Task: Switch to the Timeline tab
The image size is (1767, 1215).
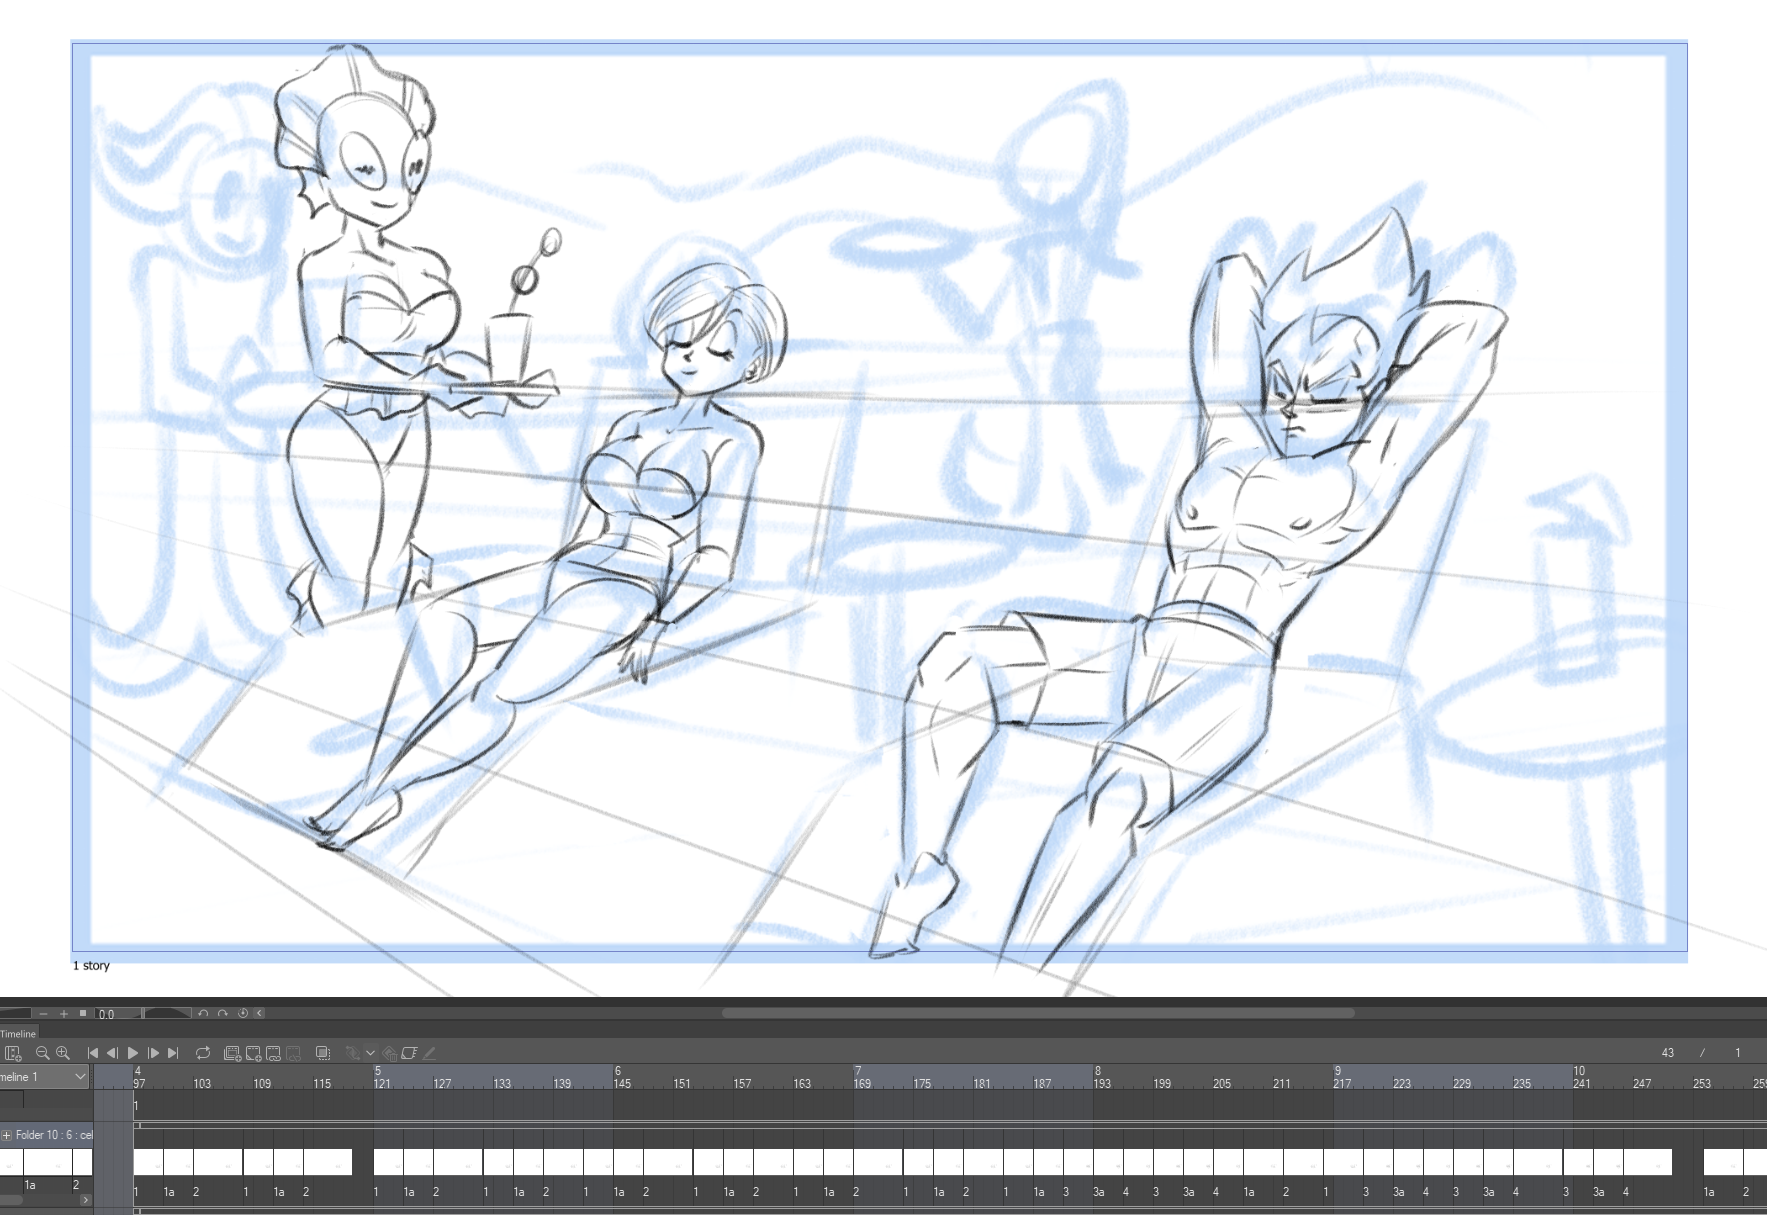Action: coord(18,1034)
